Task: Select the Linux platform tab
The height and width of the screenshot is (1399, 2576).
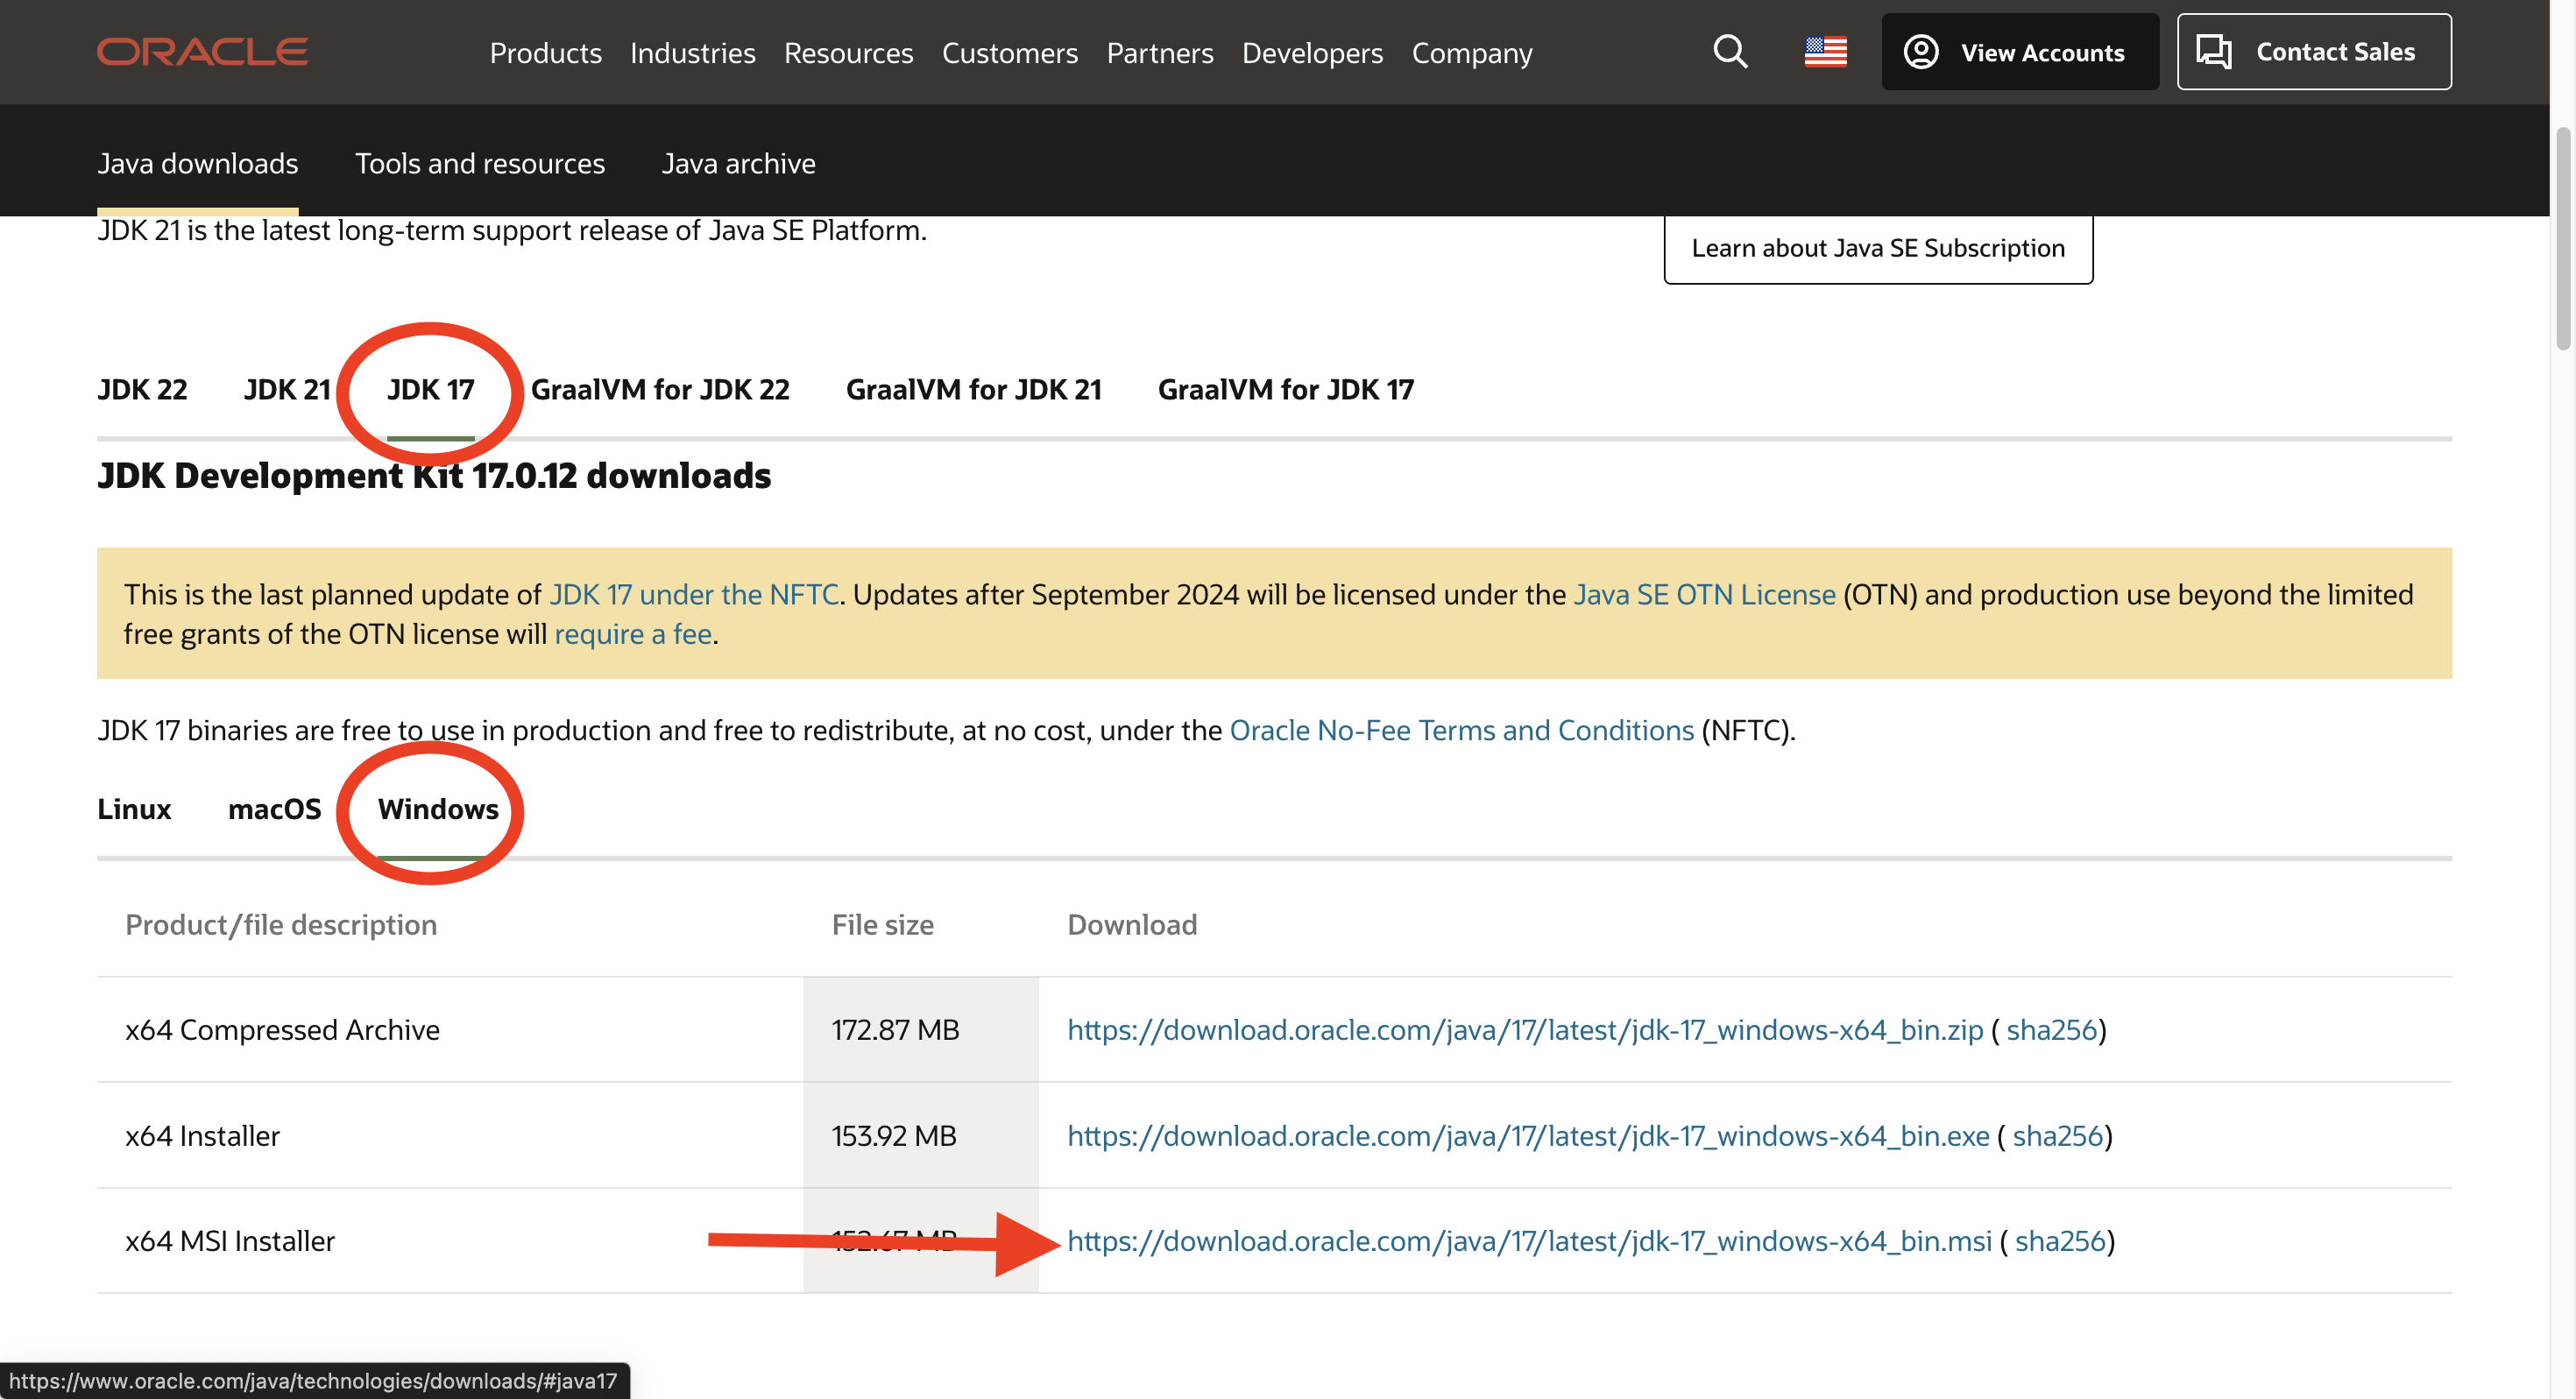Action: click(134, 808)
